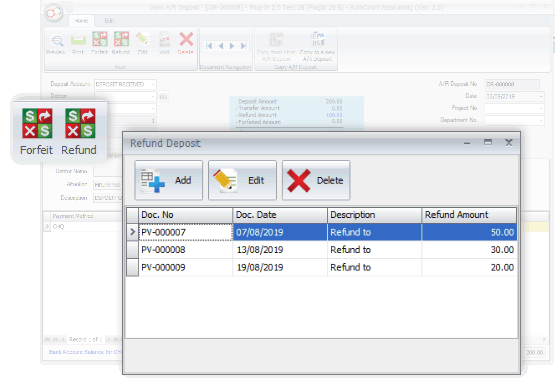Click the 07/08/2019 date cell
Screen dimensions: 555x388
280,232
